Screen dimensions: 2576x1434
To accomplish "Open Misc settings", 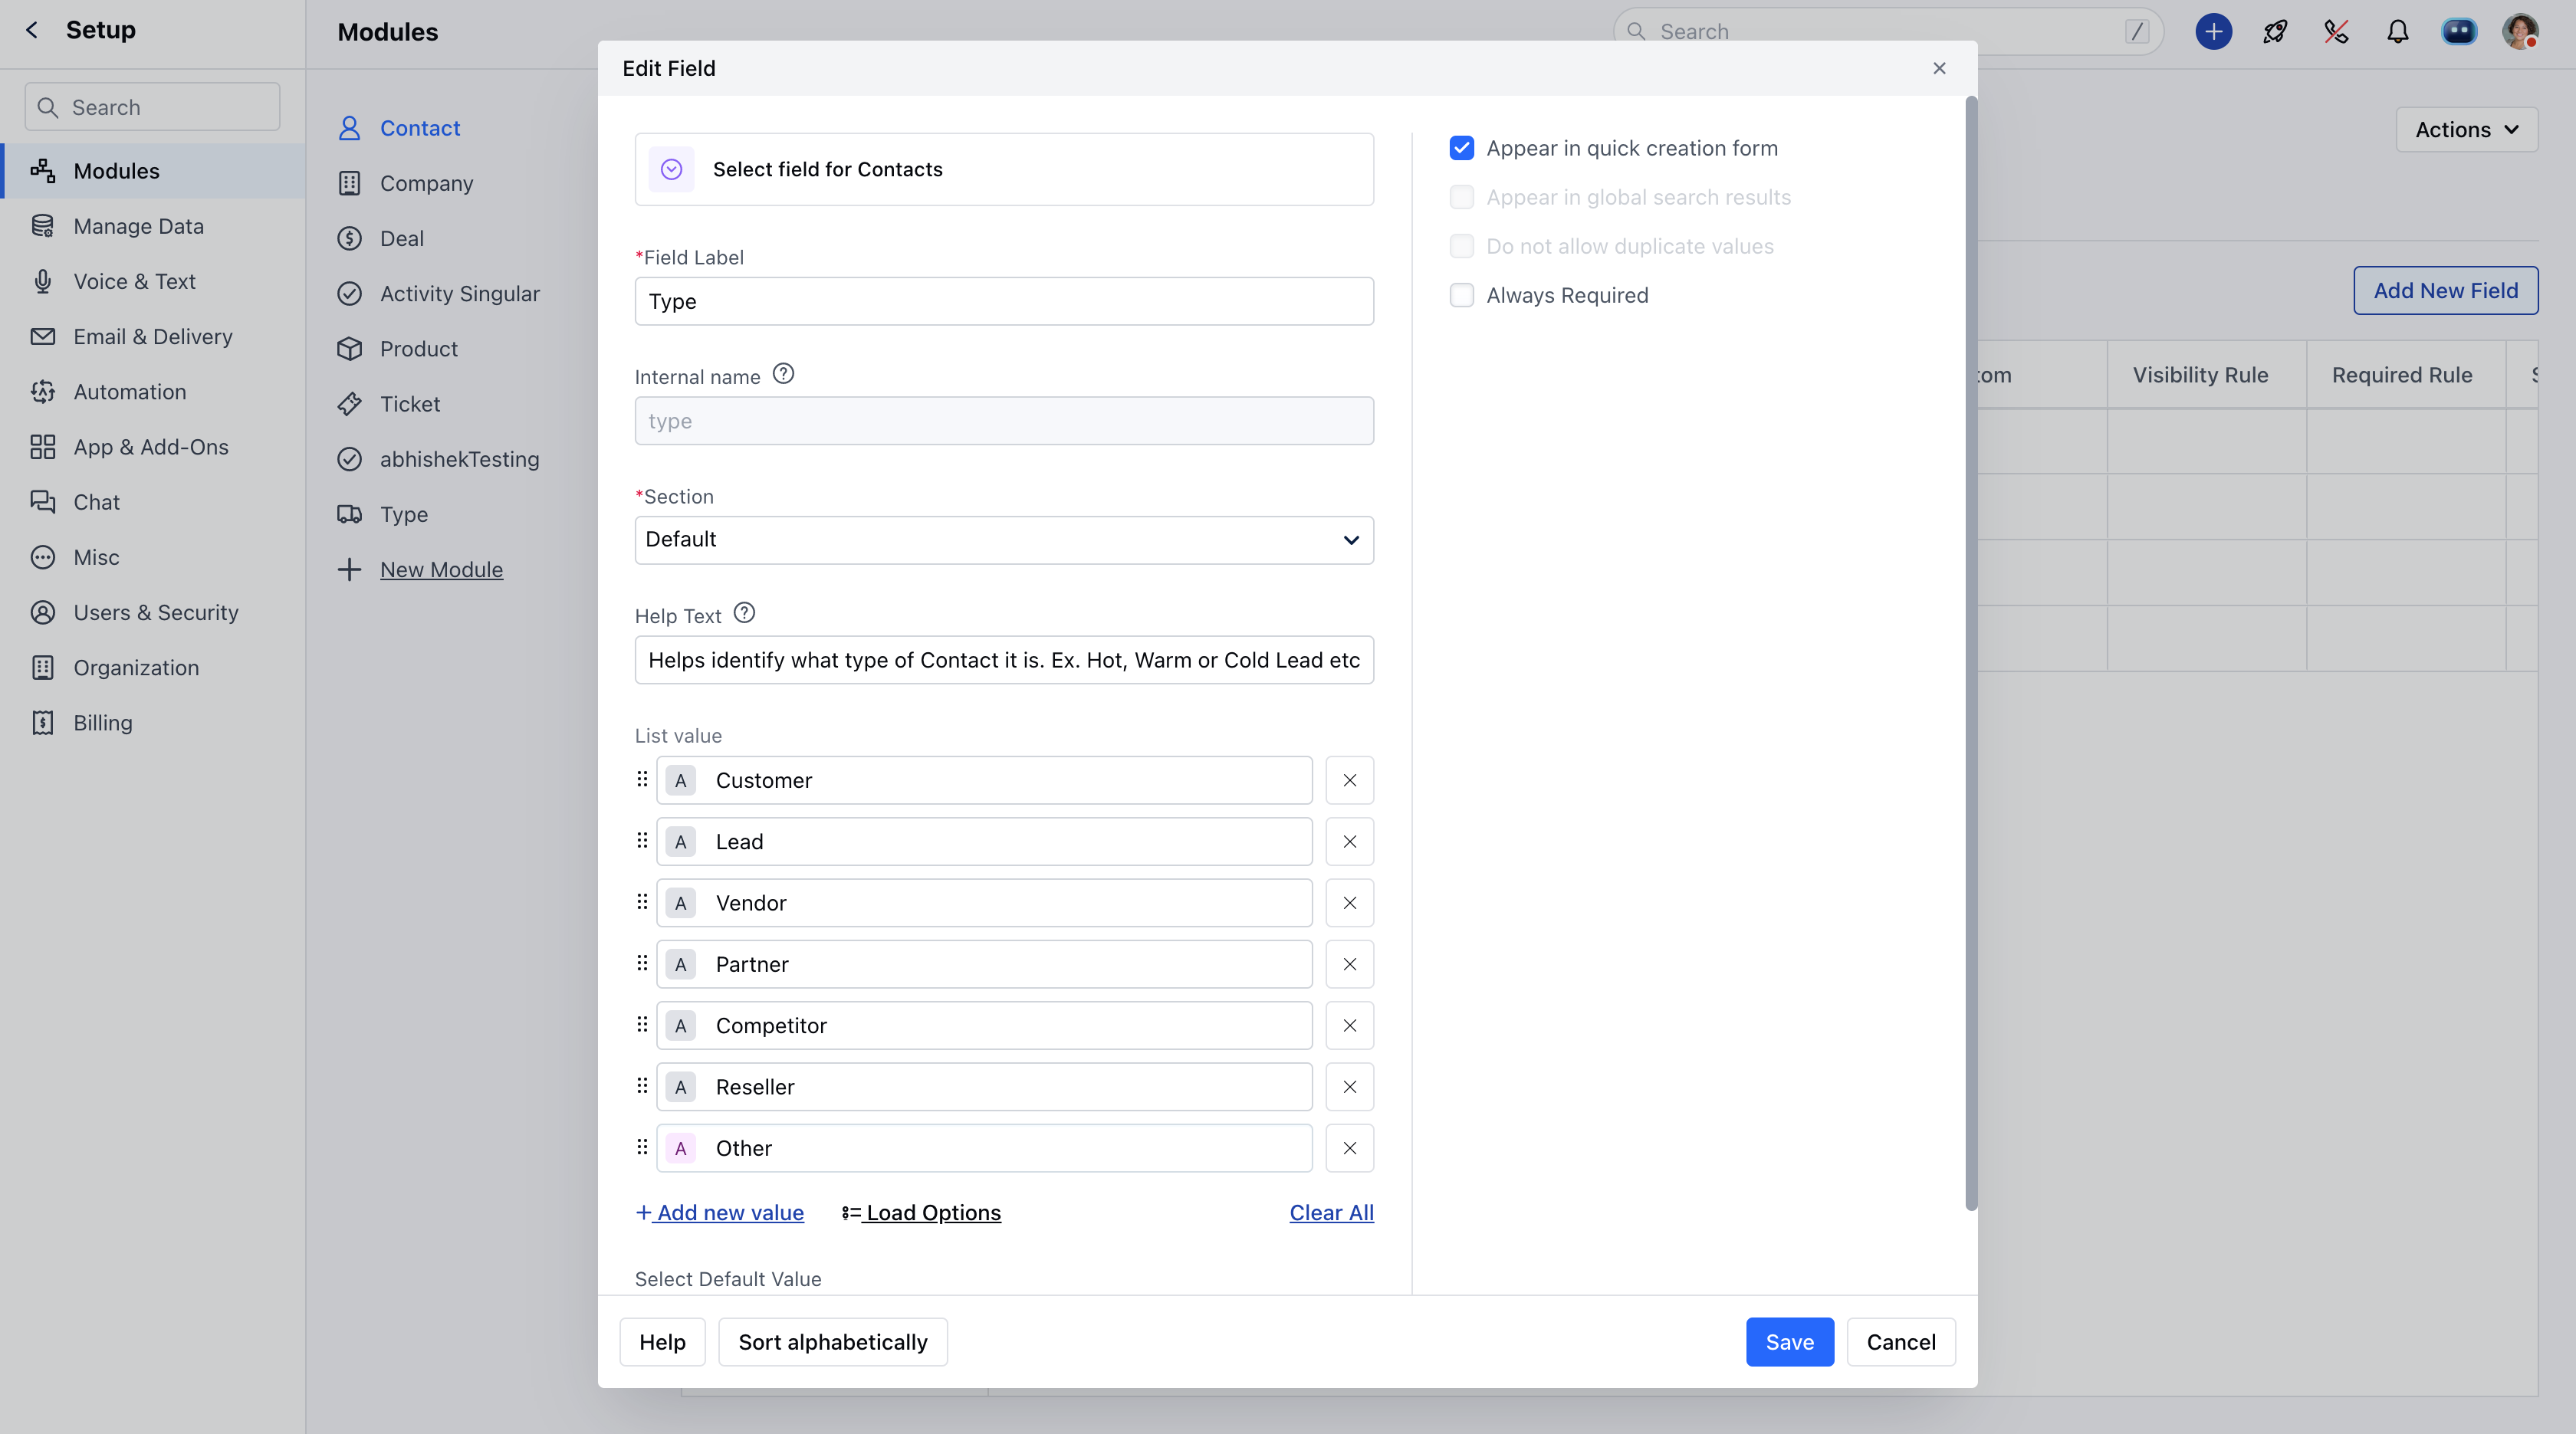I will 153,557.
